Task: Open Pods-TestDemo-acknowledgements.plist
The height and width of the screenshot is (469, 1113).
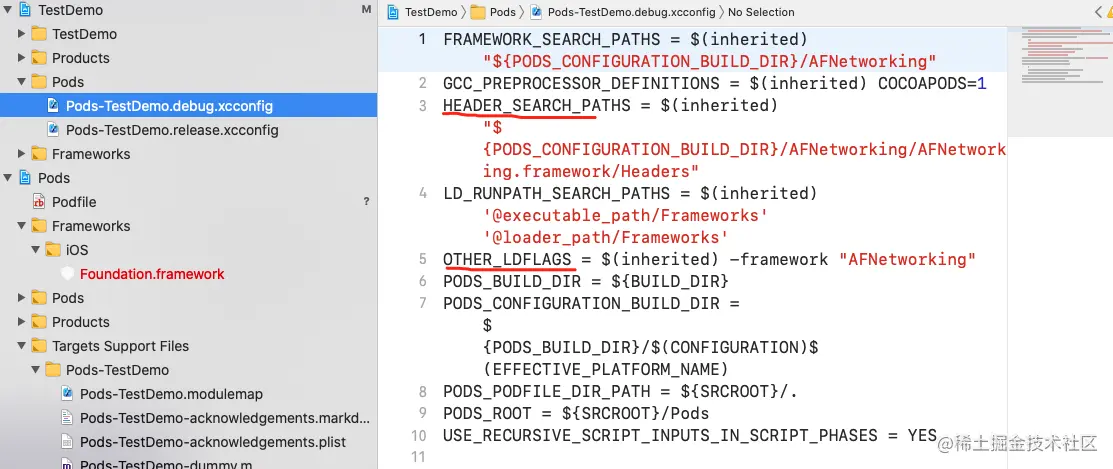Action: pyautogui.click(x=213, y=442)
